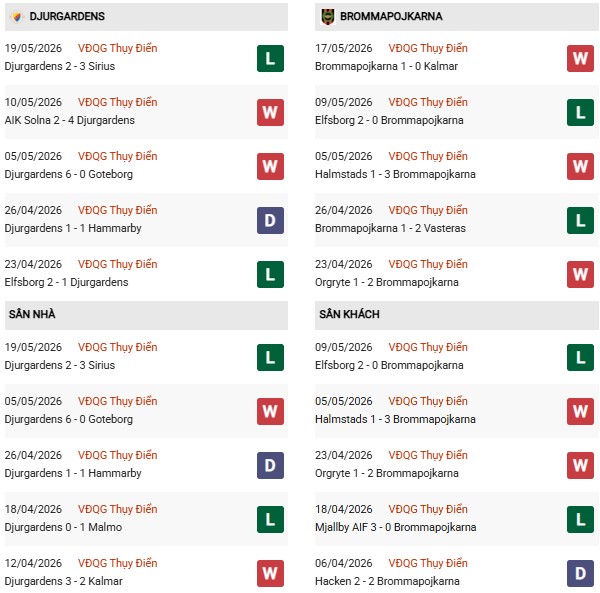Viewport: 600px width, 593px height.
Task: Open VĐQG Thụy Điển link beside 10/05/2026
Action: point(117,102)
